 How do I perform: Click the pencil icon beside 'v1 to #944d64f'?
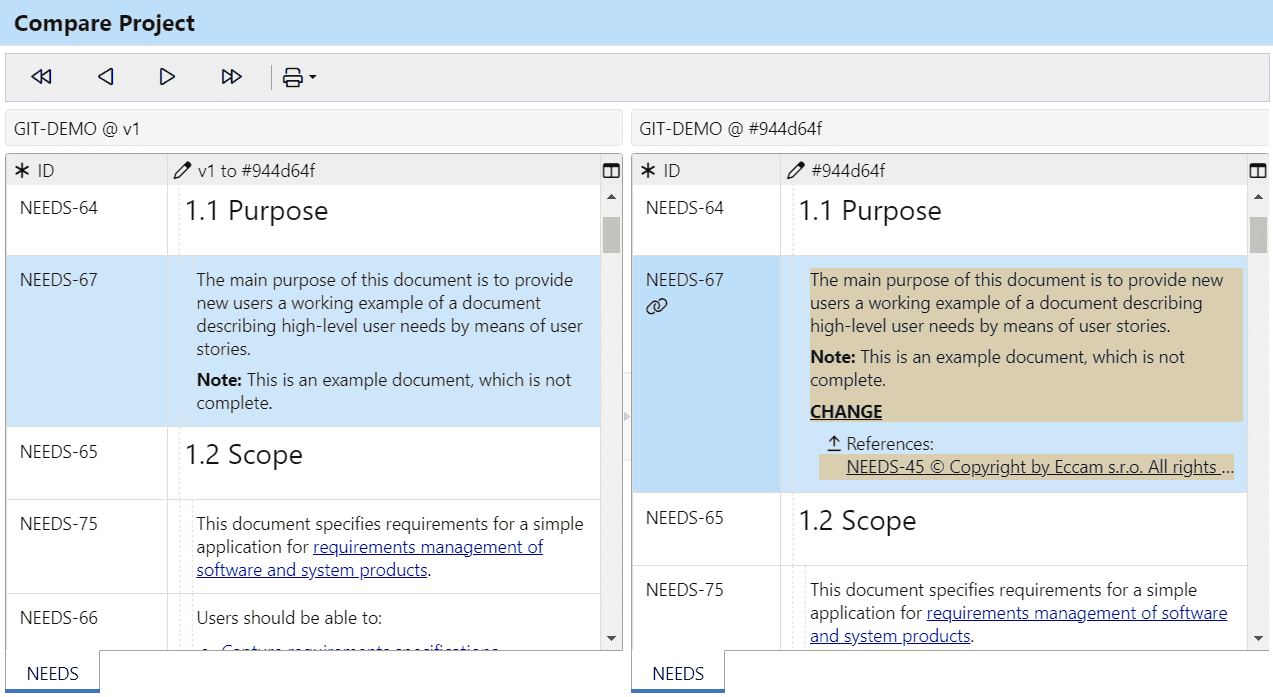182,171
